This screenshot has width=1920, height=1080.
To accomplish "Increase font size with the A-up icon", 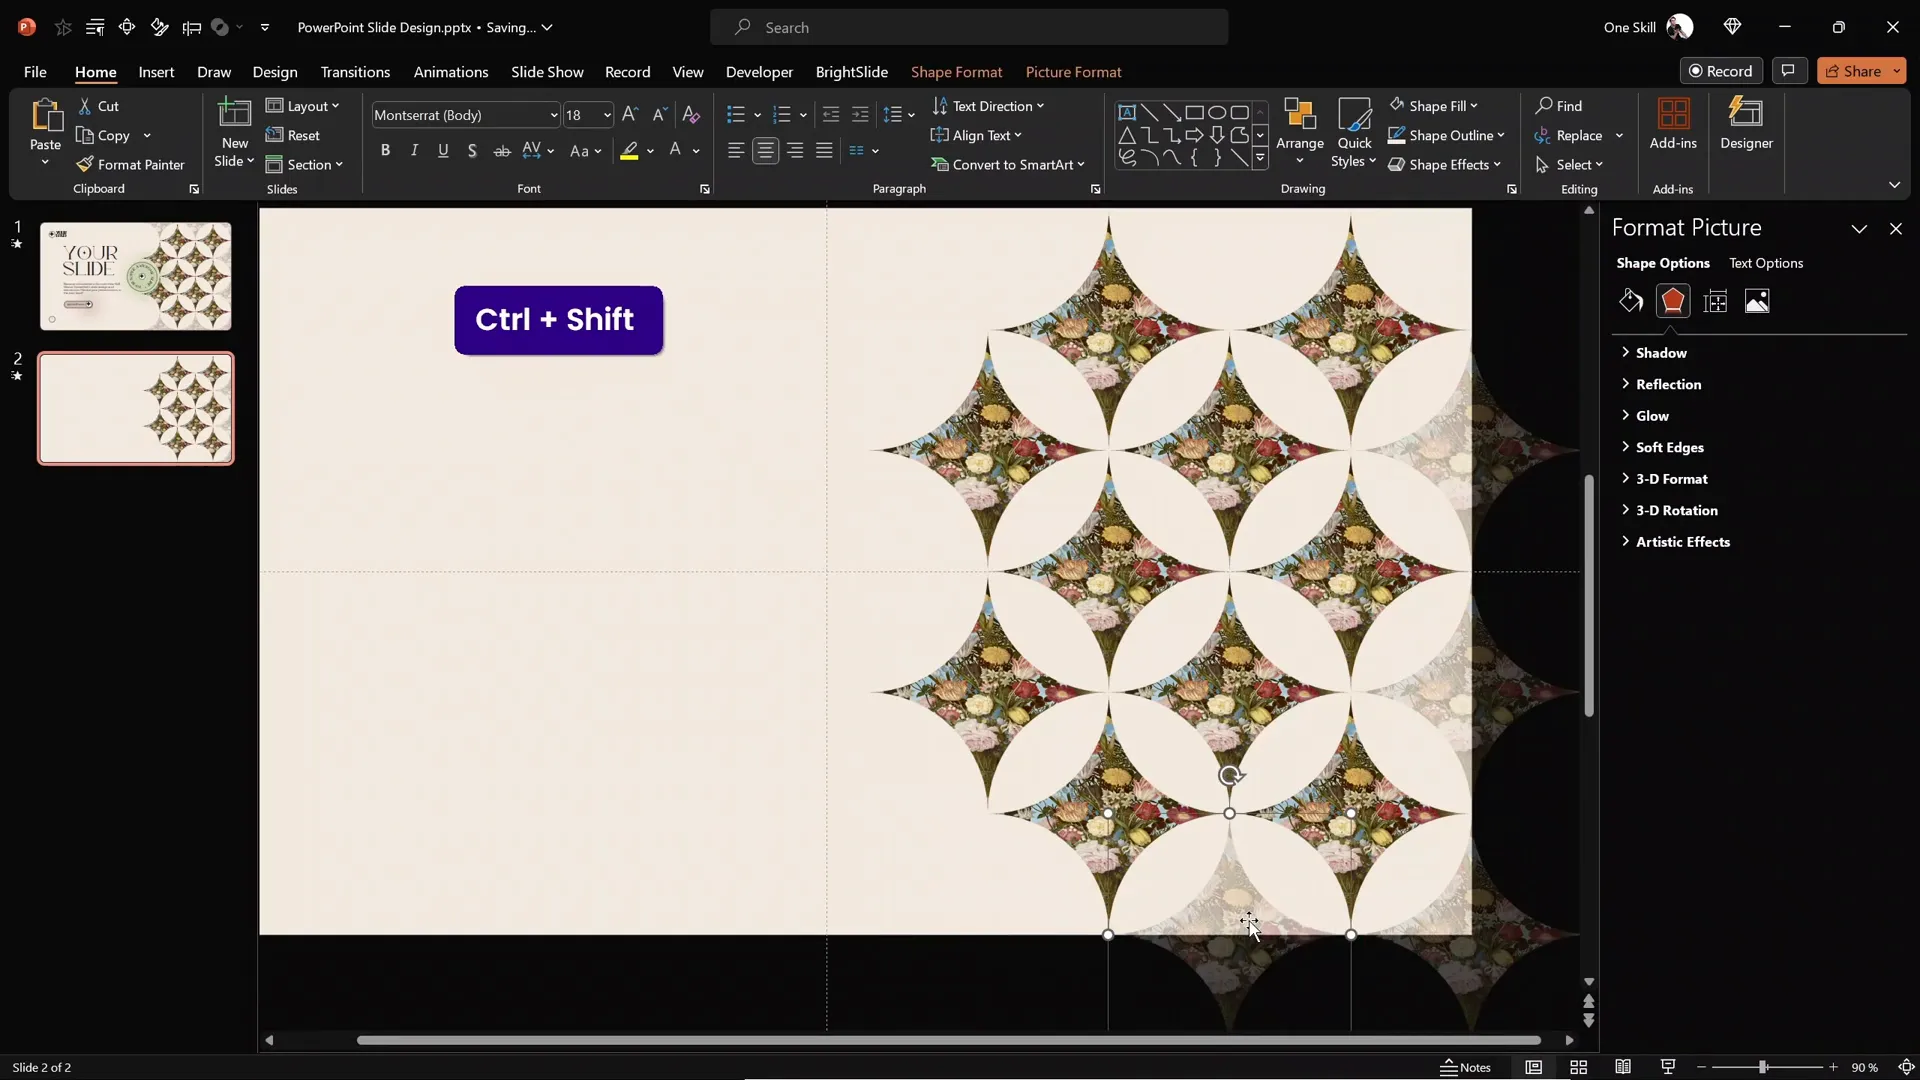I will (630, 115).
